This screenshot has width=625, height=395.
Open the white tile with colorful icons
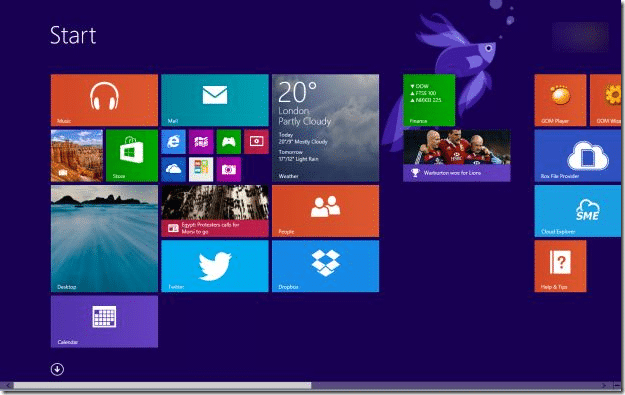click(x=201, y=169)
